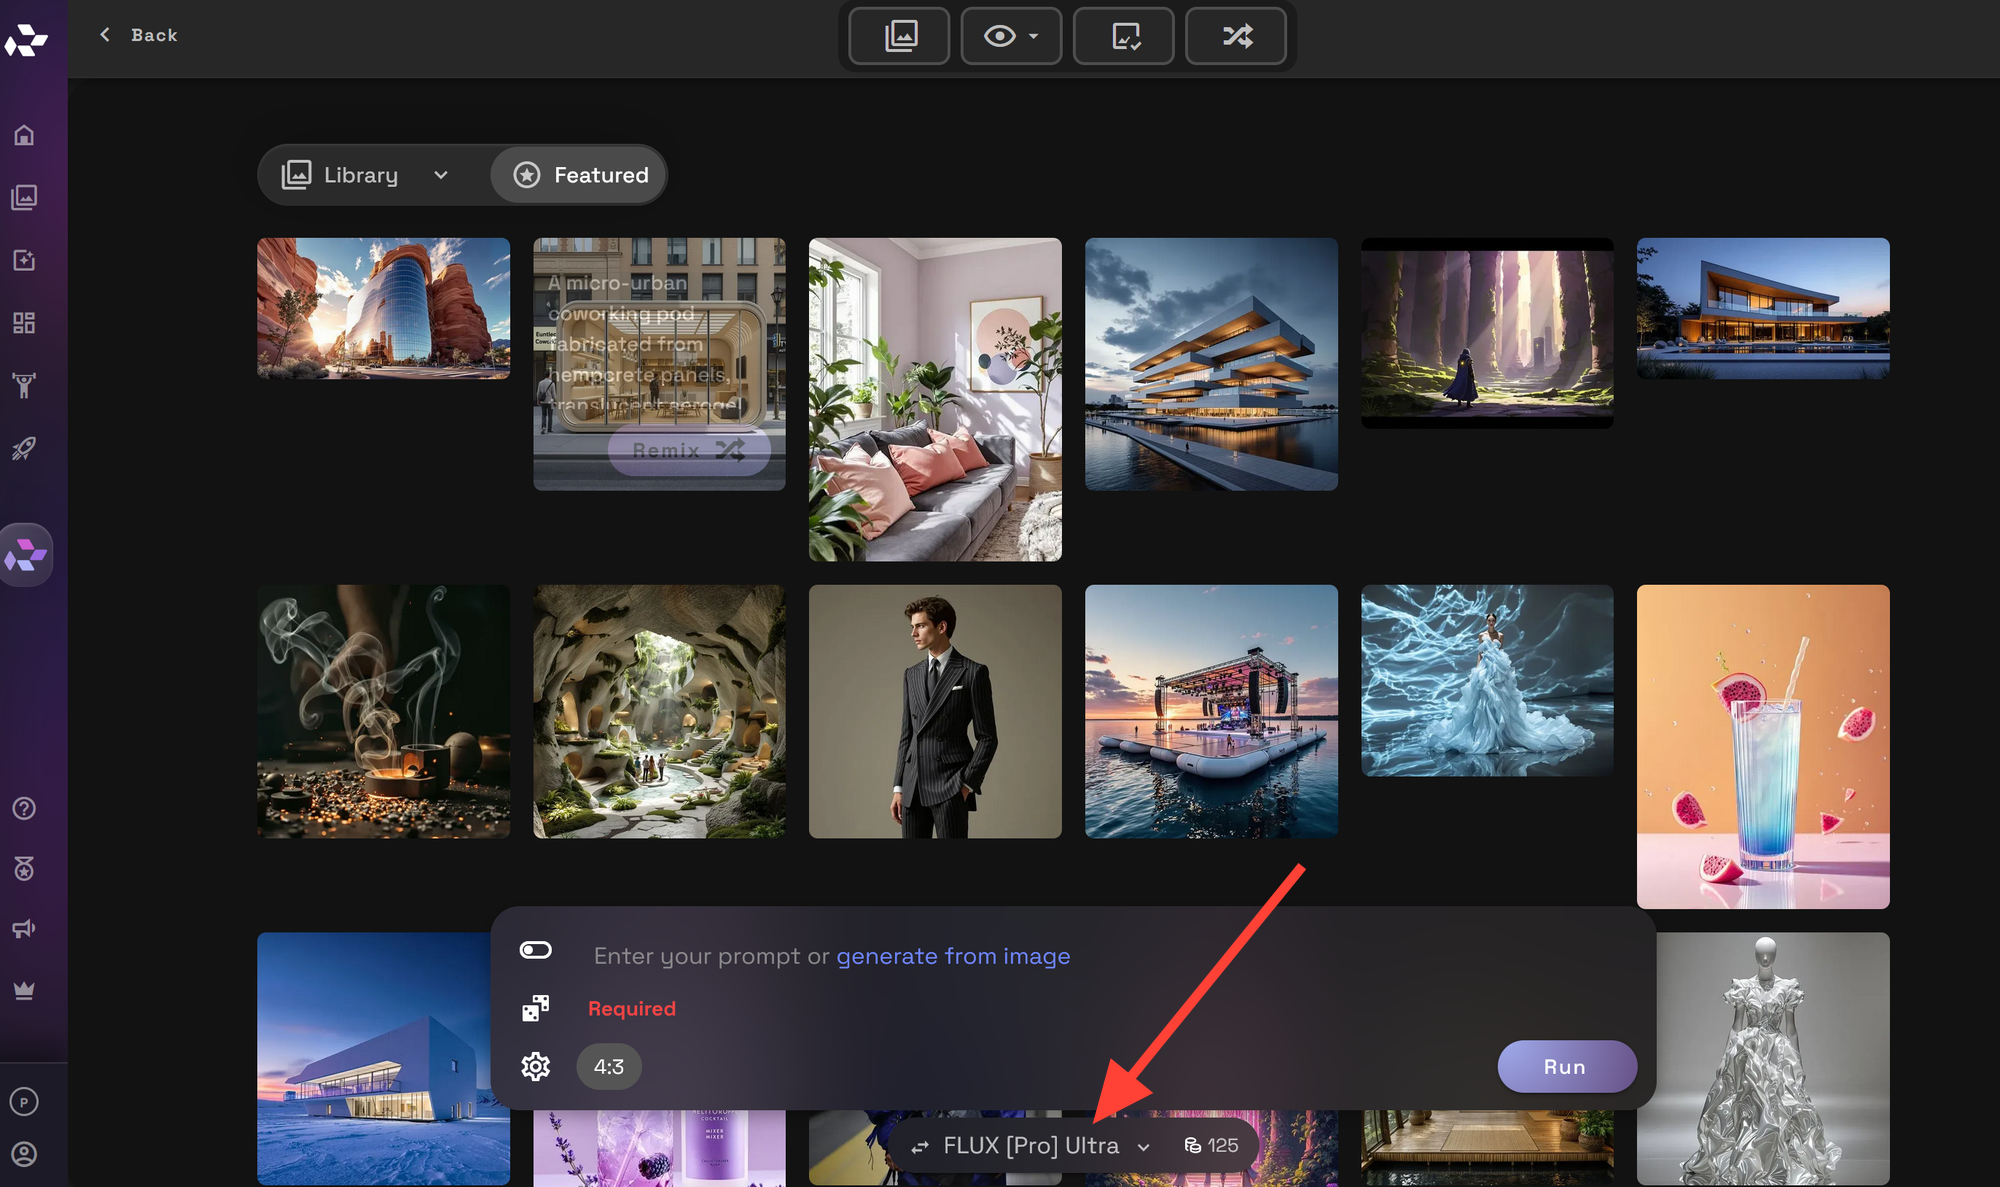Toggle the switch beside prompt field
The width and height of the screenshot is (2000, 1187).
[x=535, y=950]
